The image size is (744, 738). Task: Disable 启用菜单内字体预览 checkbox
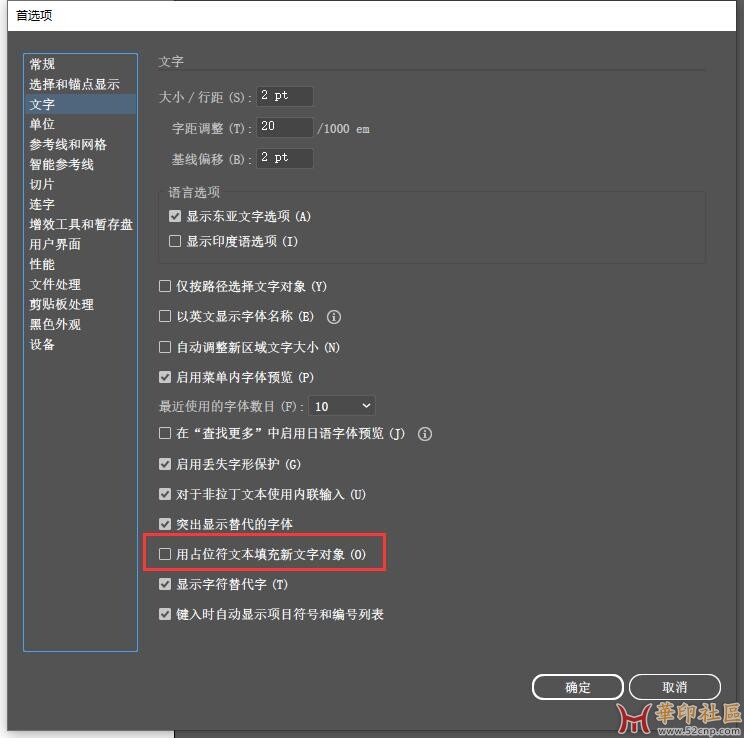click(166, 378)
